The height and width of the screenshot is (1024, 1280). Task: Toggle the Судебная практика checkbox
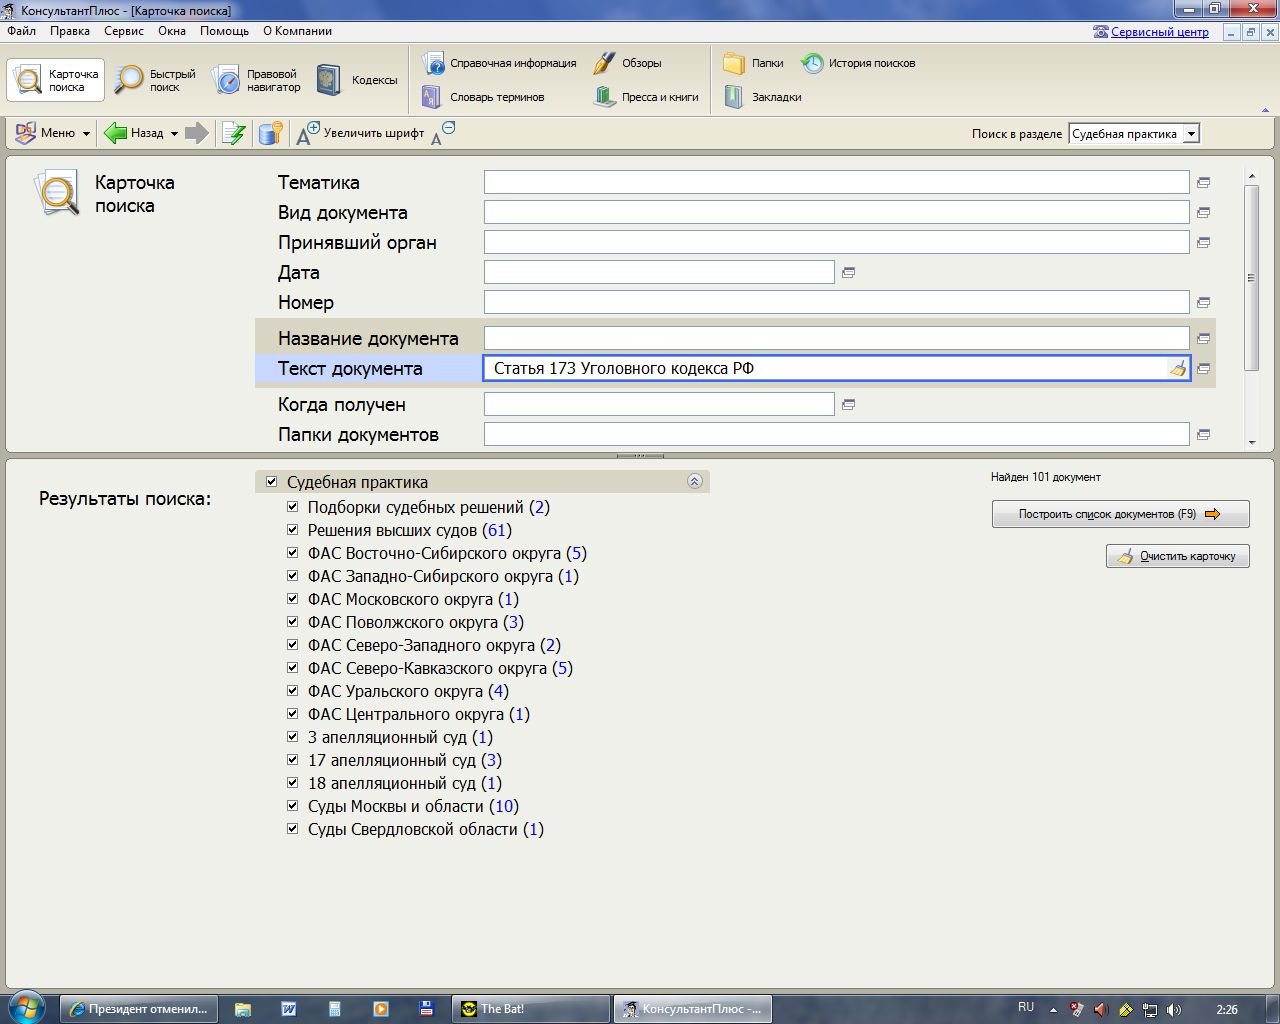(271, 481)
